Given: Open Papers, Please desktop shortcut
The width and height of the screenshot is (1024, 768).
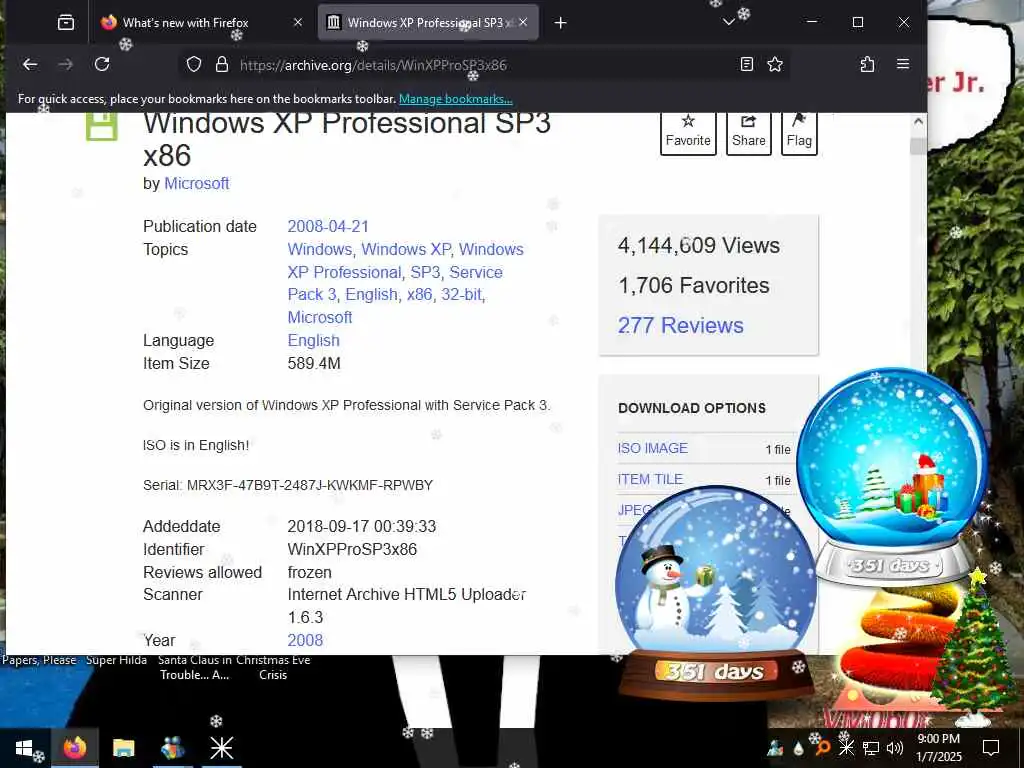Looking at the screenshot, I should click(39, 660).
